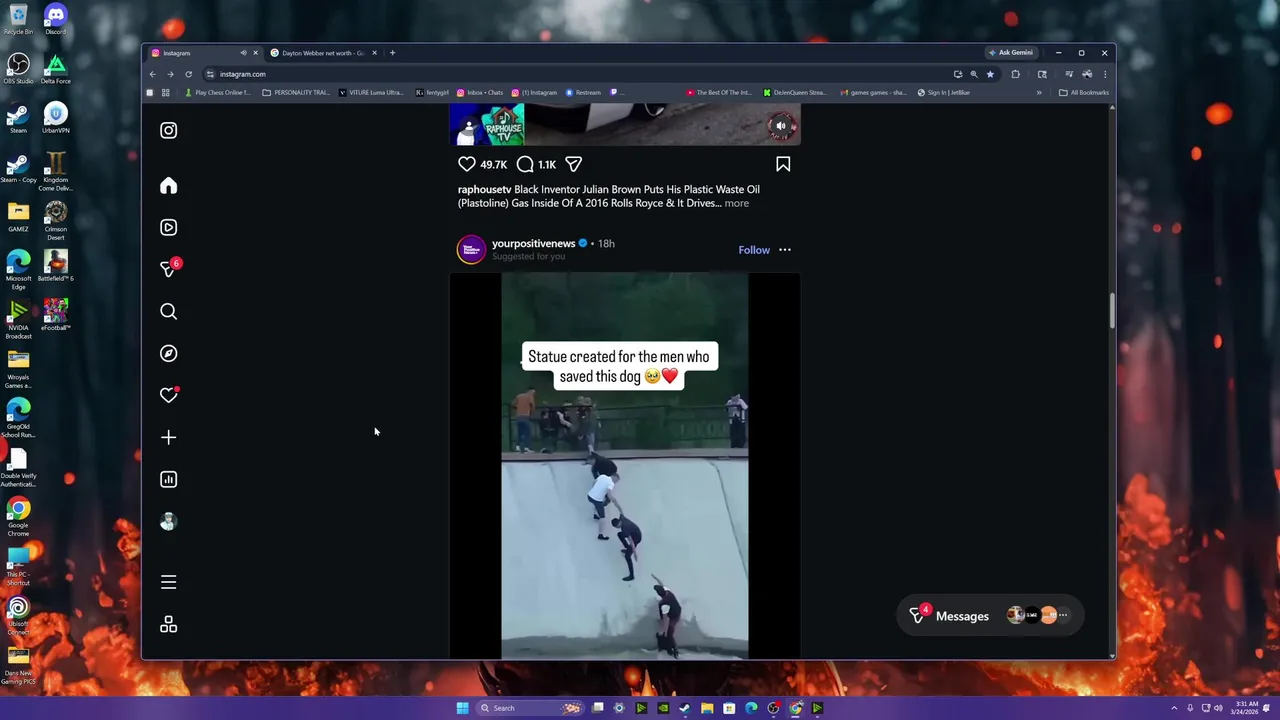Open Microsoft Edge from the taskbar
The height and width of the screenshot is (720, 1280).
coord(751,708)
